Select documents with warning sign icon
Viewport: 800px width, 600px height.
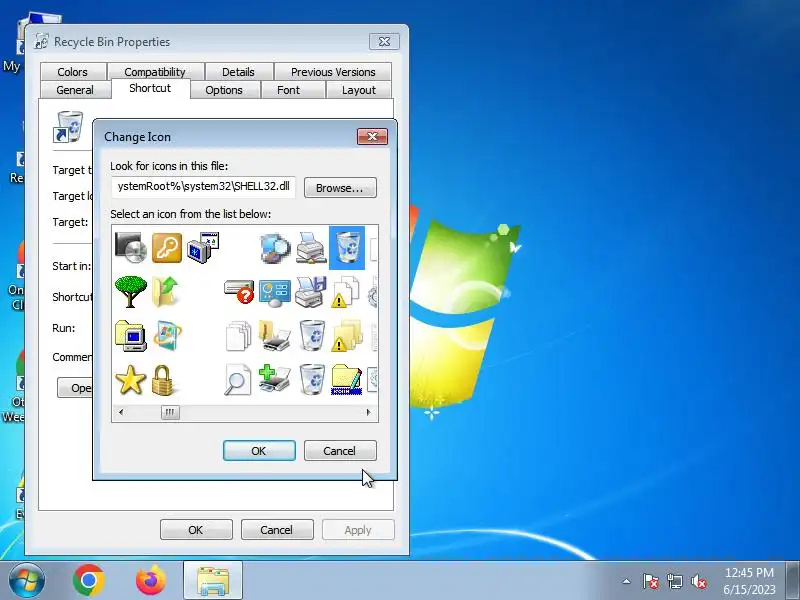pyautogui.click(x=346, y=292)
